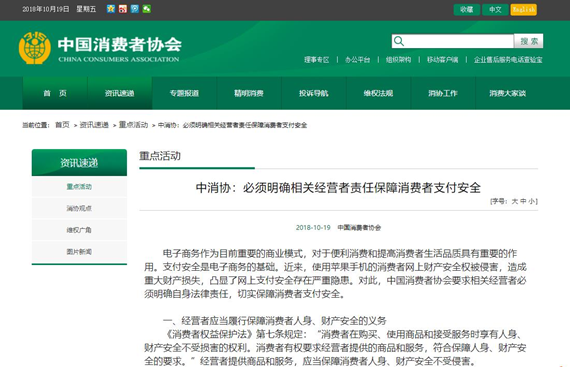Screen dimensions: 570x369
Task: Select 重点活动 in the sidebar
Action: pyautogui.click(x=79, y=186)
